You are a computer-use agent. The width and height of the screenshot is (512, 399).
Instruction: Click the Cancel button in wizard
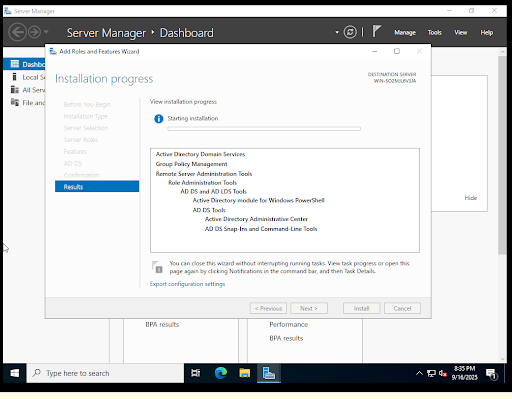402,308
